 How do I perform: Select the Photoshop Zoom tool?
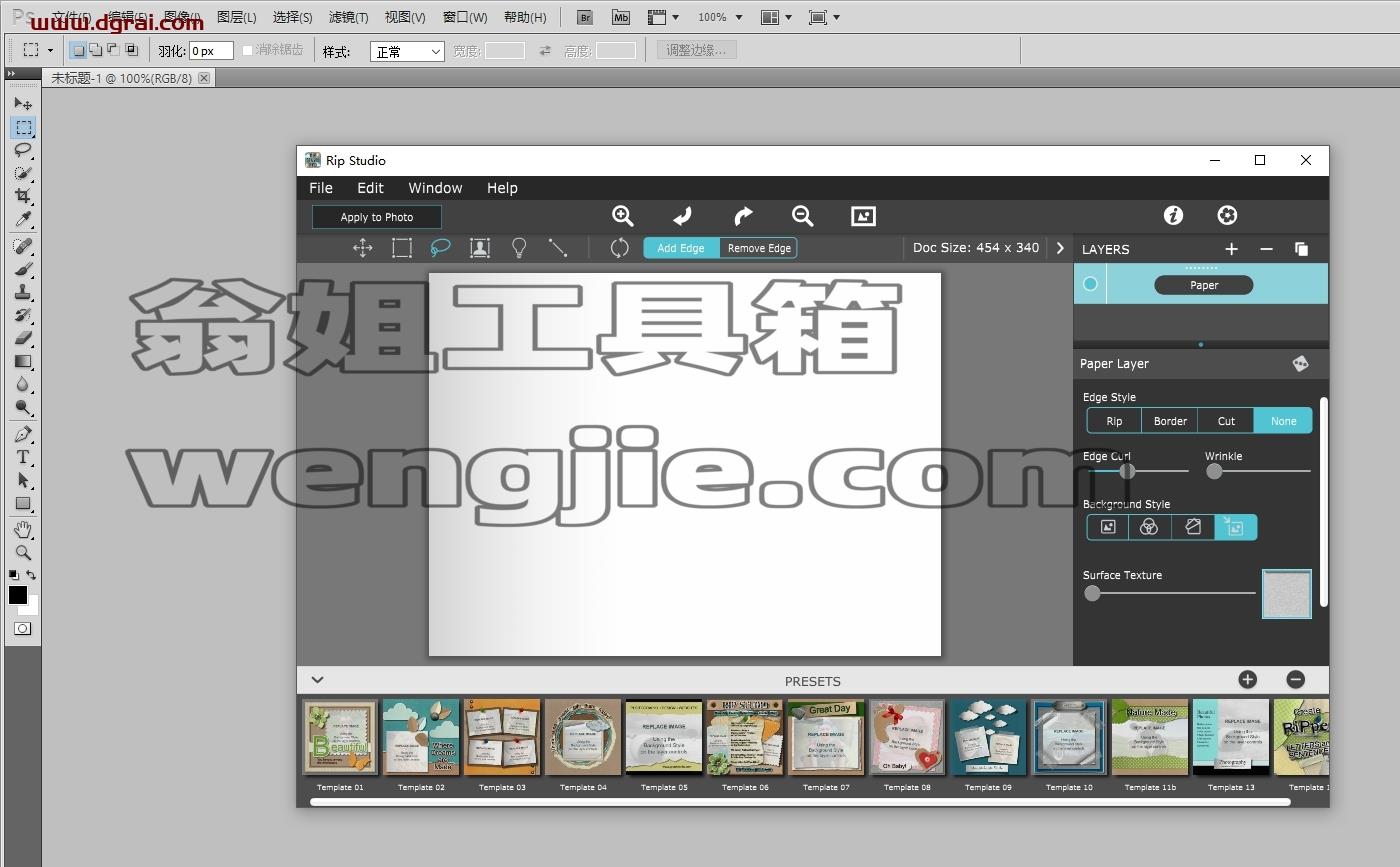22,552
